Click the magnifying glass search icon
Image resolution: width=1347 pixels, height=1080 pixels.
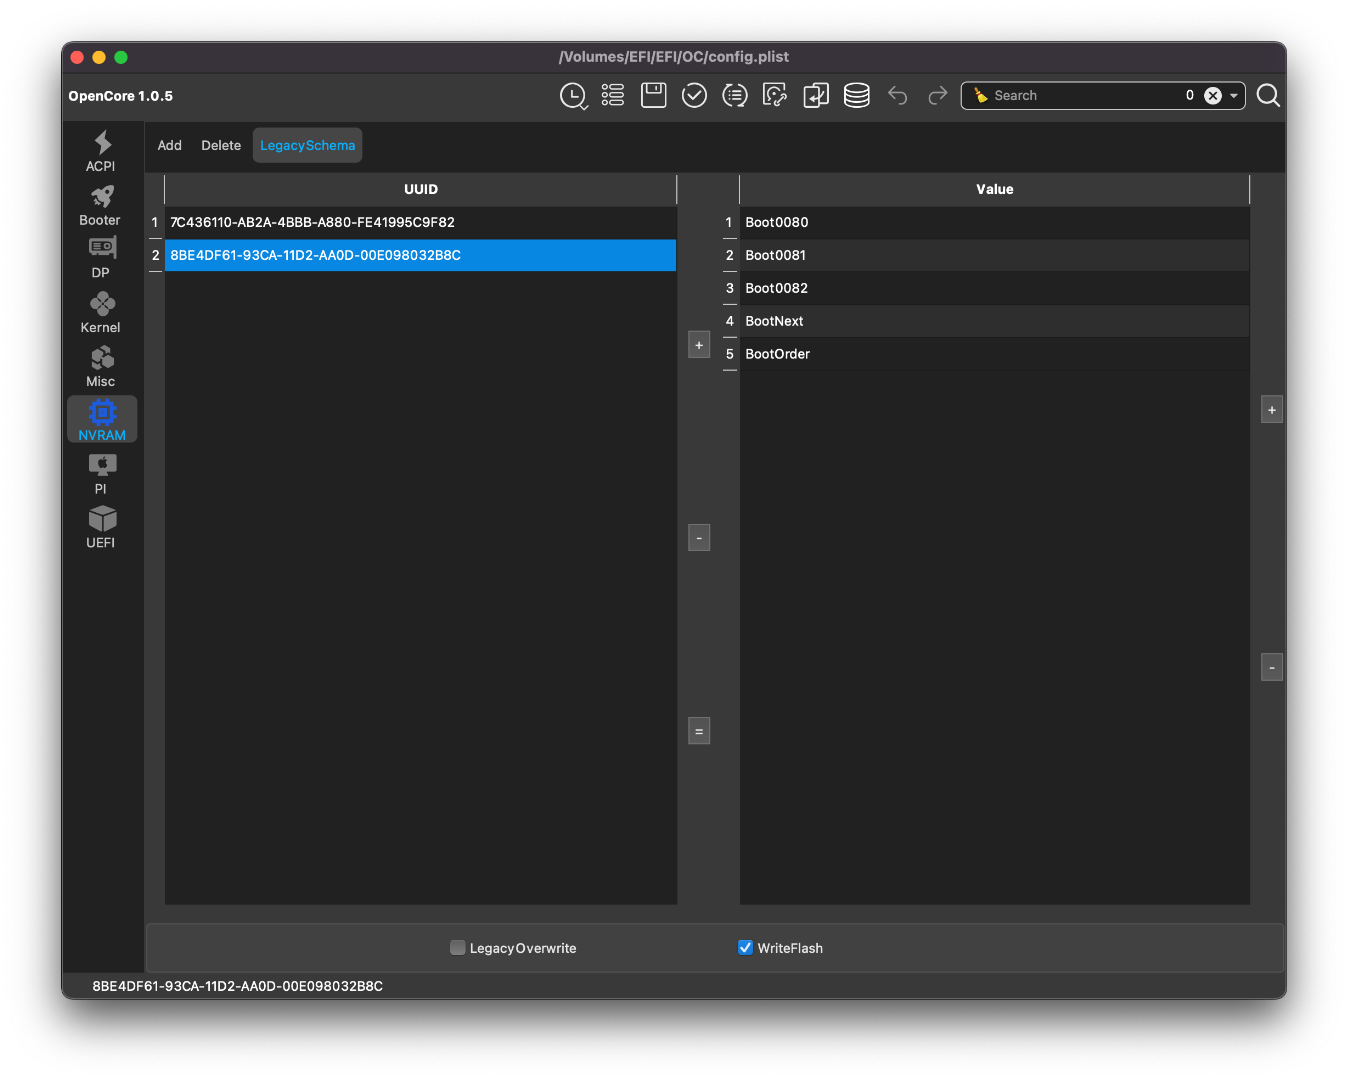1268,95
